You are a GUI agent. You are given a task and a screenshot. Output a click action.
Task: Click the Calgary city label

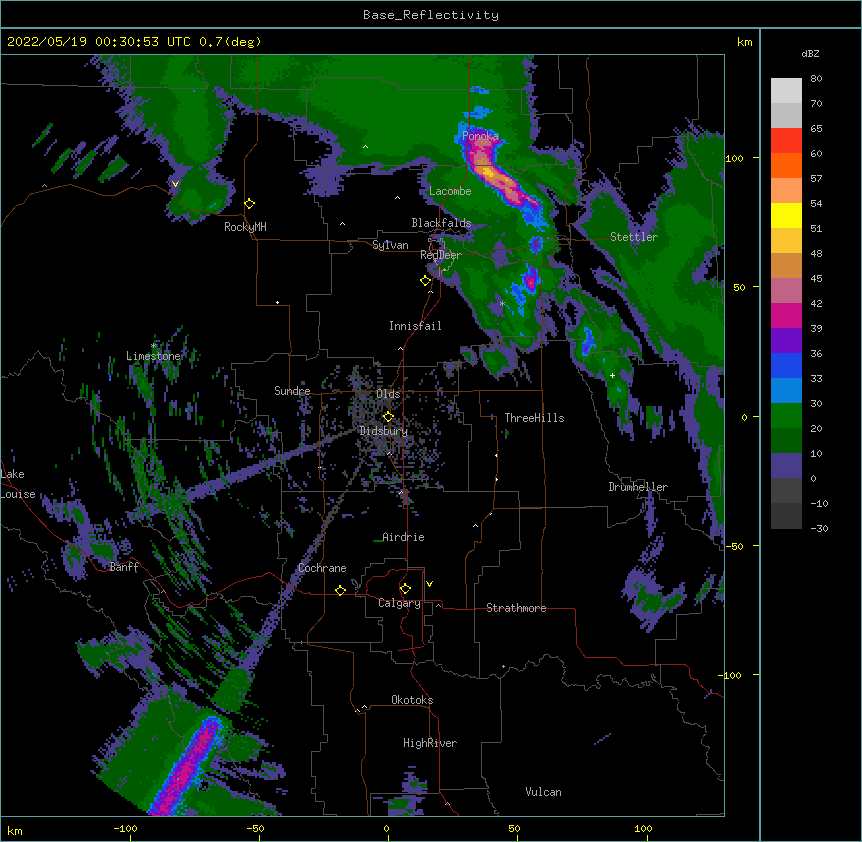(x=400, y=603)
